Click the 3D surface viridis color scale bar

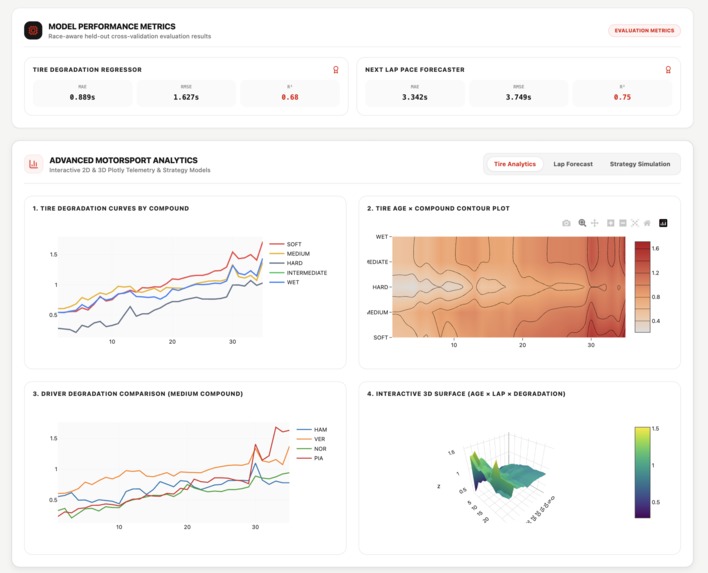coord(643,472)
